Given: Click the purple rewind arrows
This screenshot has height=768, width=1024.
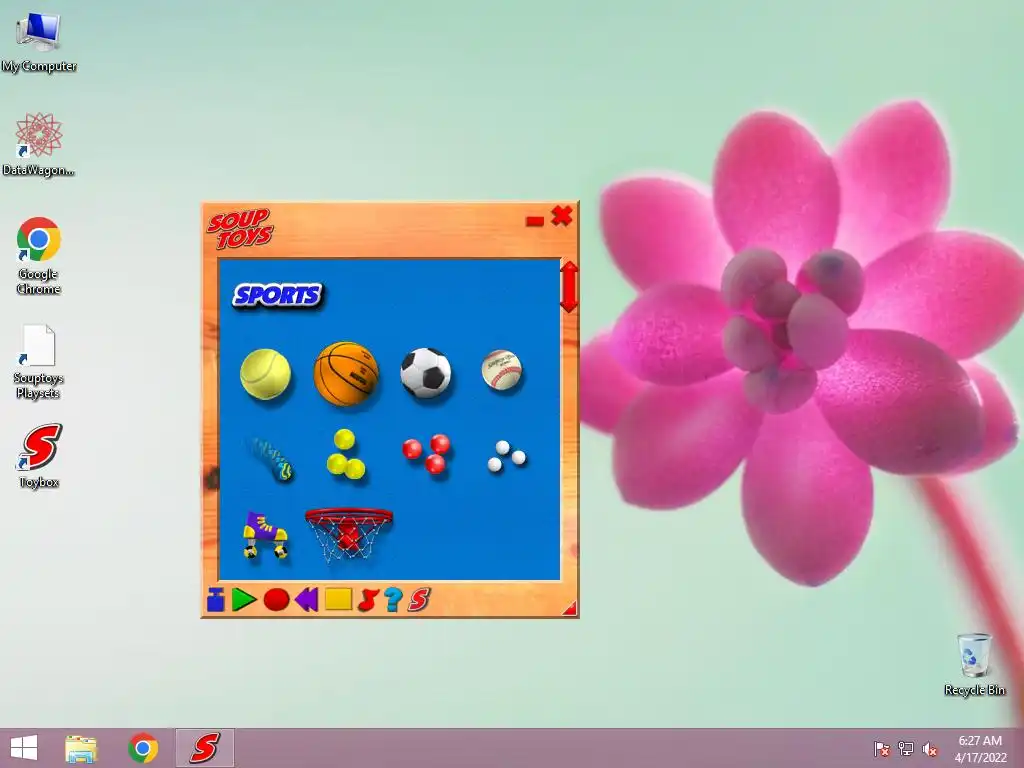Looking at the screenshot, I should pos(306,599).
